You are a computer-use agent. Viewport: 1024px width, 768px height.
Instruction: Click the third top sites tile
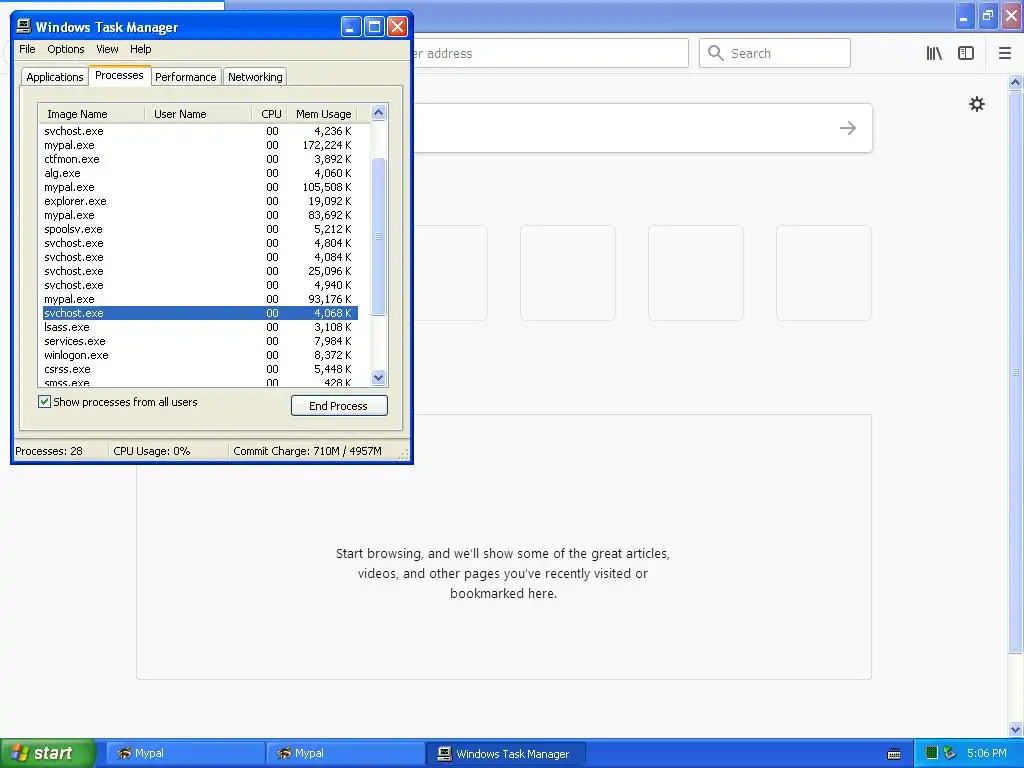[696, 273]
